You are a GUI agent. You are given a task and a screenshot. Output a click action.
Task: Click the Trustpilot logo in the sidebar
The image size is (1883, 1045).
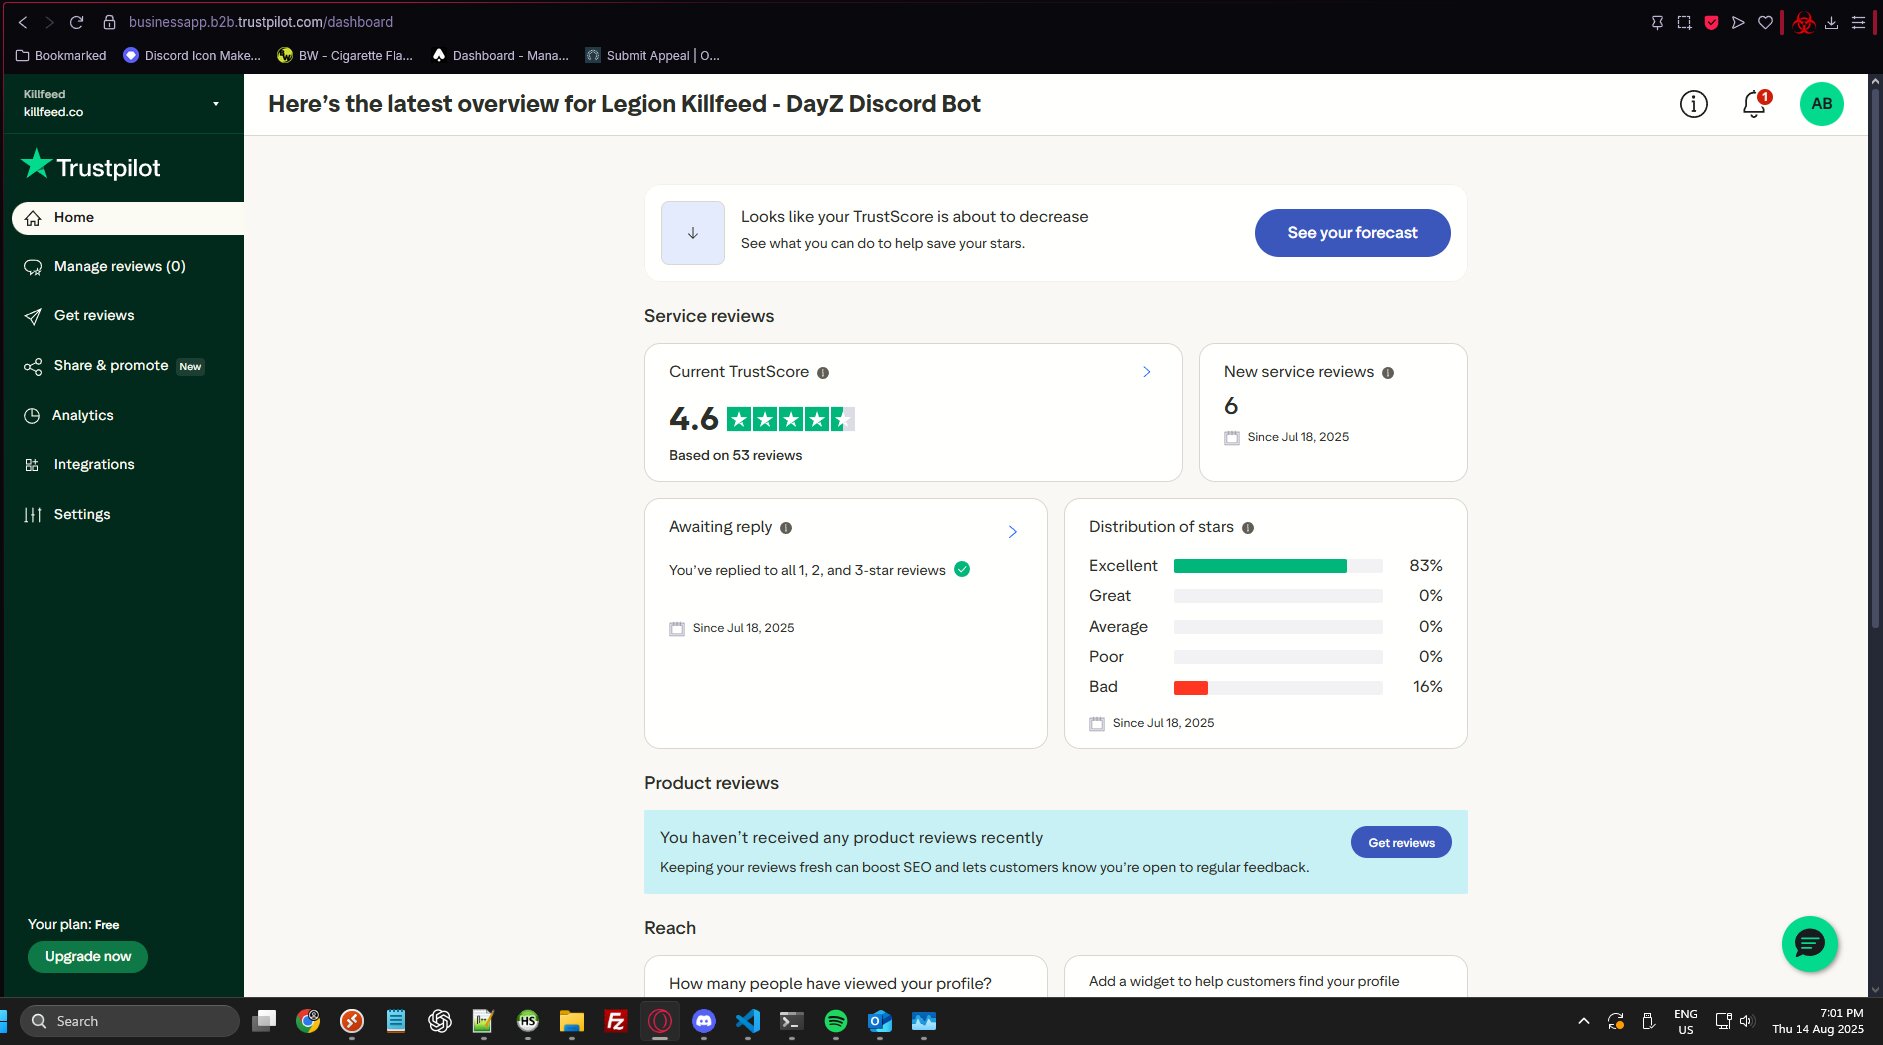(x=91, y=166)
